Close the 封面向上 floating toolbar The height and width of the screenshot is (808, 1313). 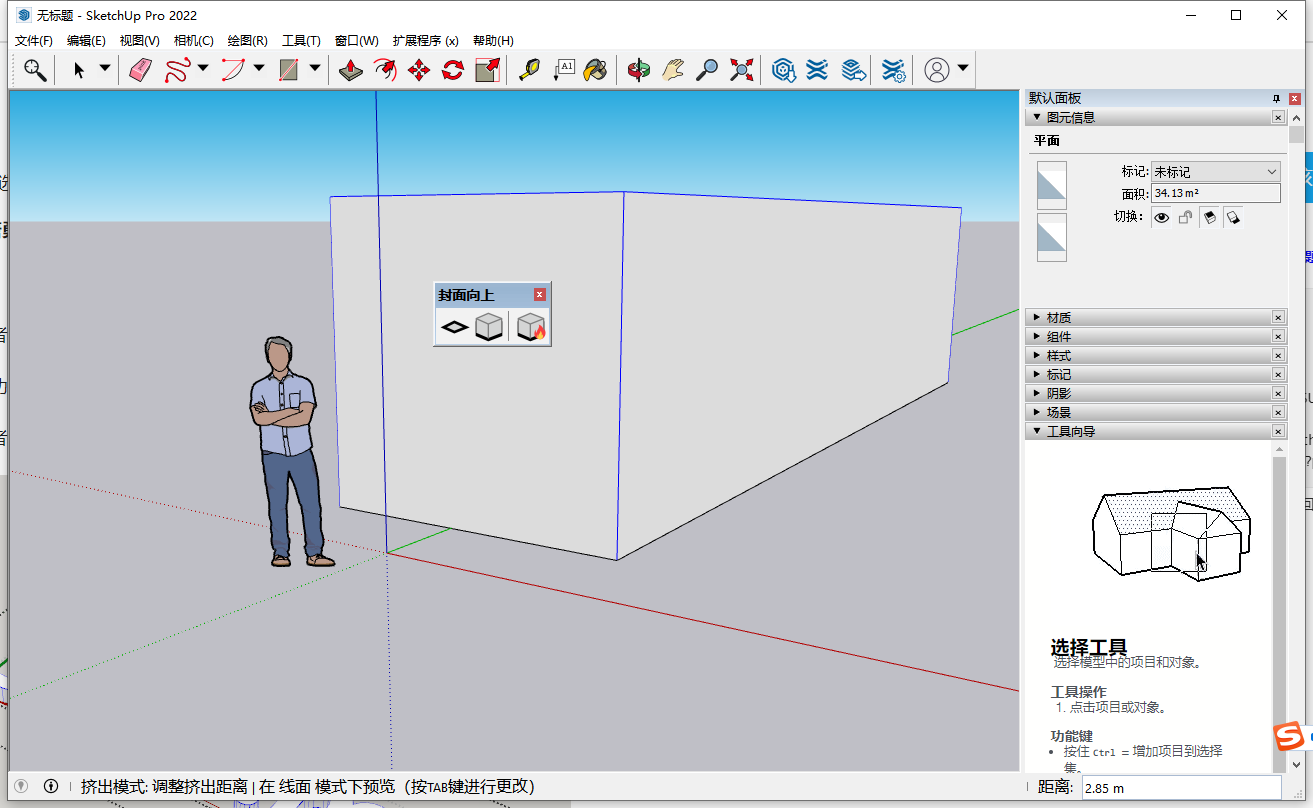tap(540, 294)
